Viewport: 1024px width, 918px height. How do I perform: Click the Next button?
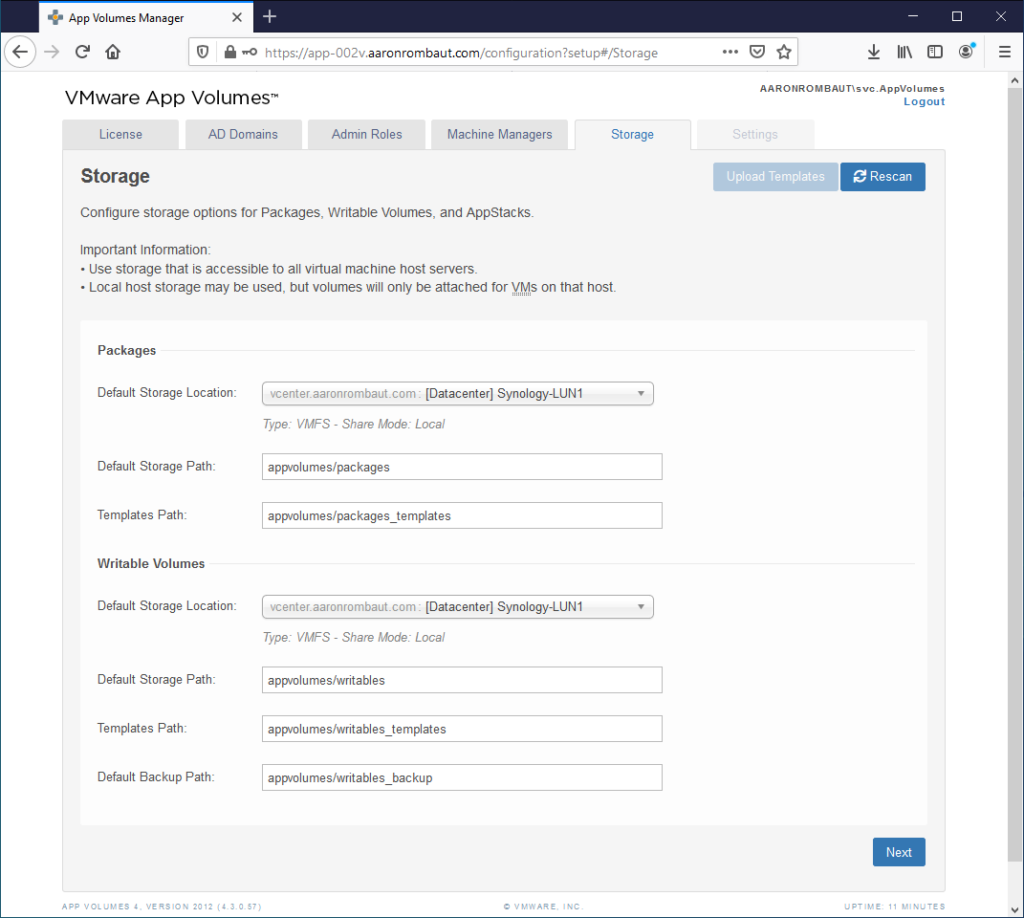click(x=898, y=853)
